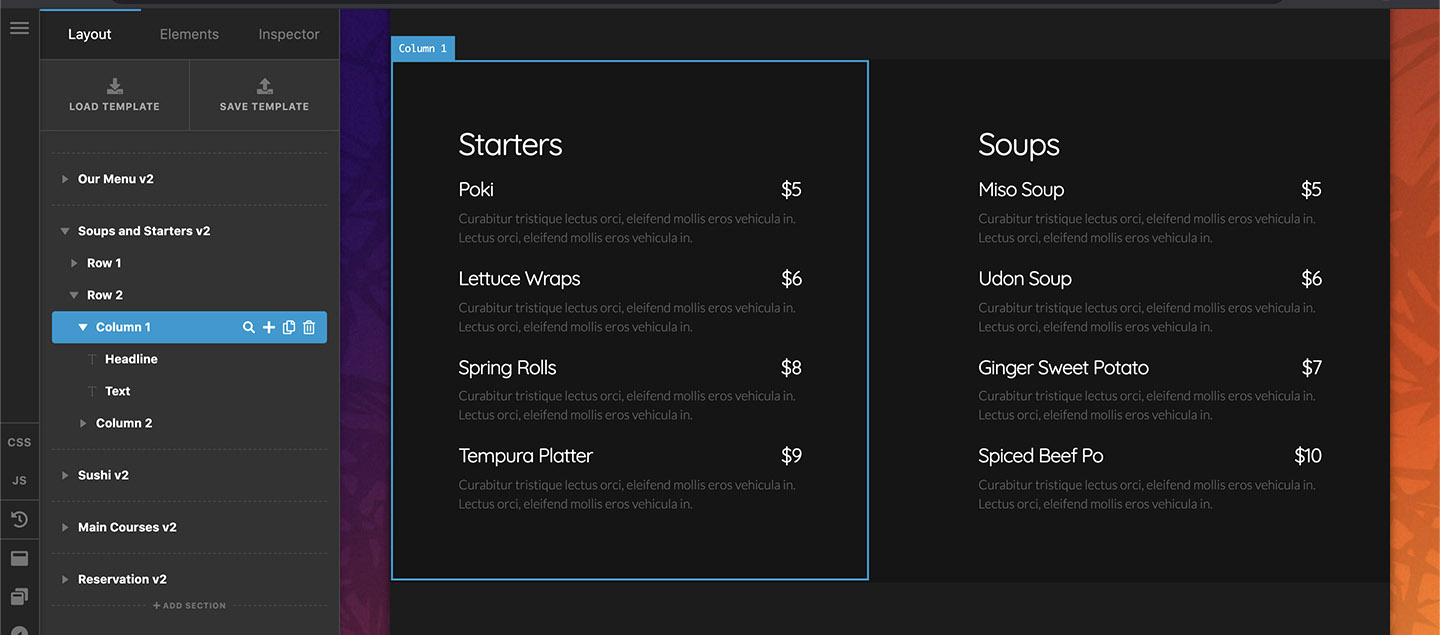The height and width of the screenshot is (635, 1440).
Task: Open the revision history icon
Action: (x=19, y=519)
